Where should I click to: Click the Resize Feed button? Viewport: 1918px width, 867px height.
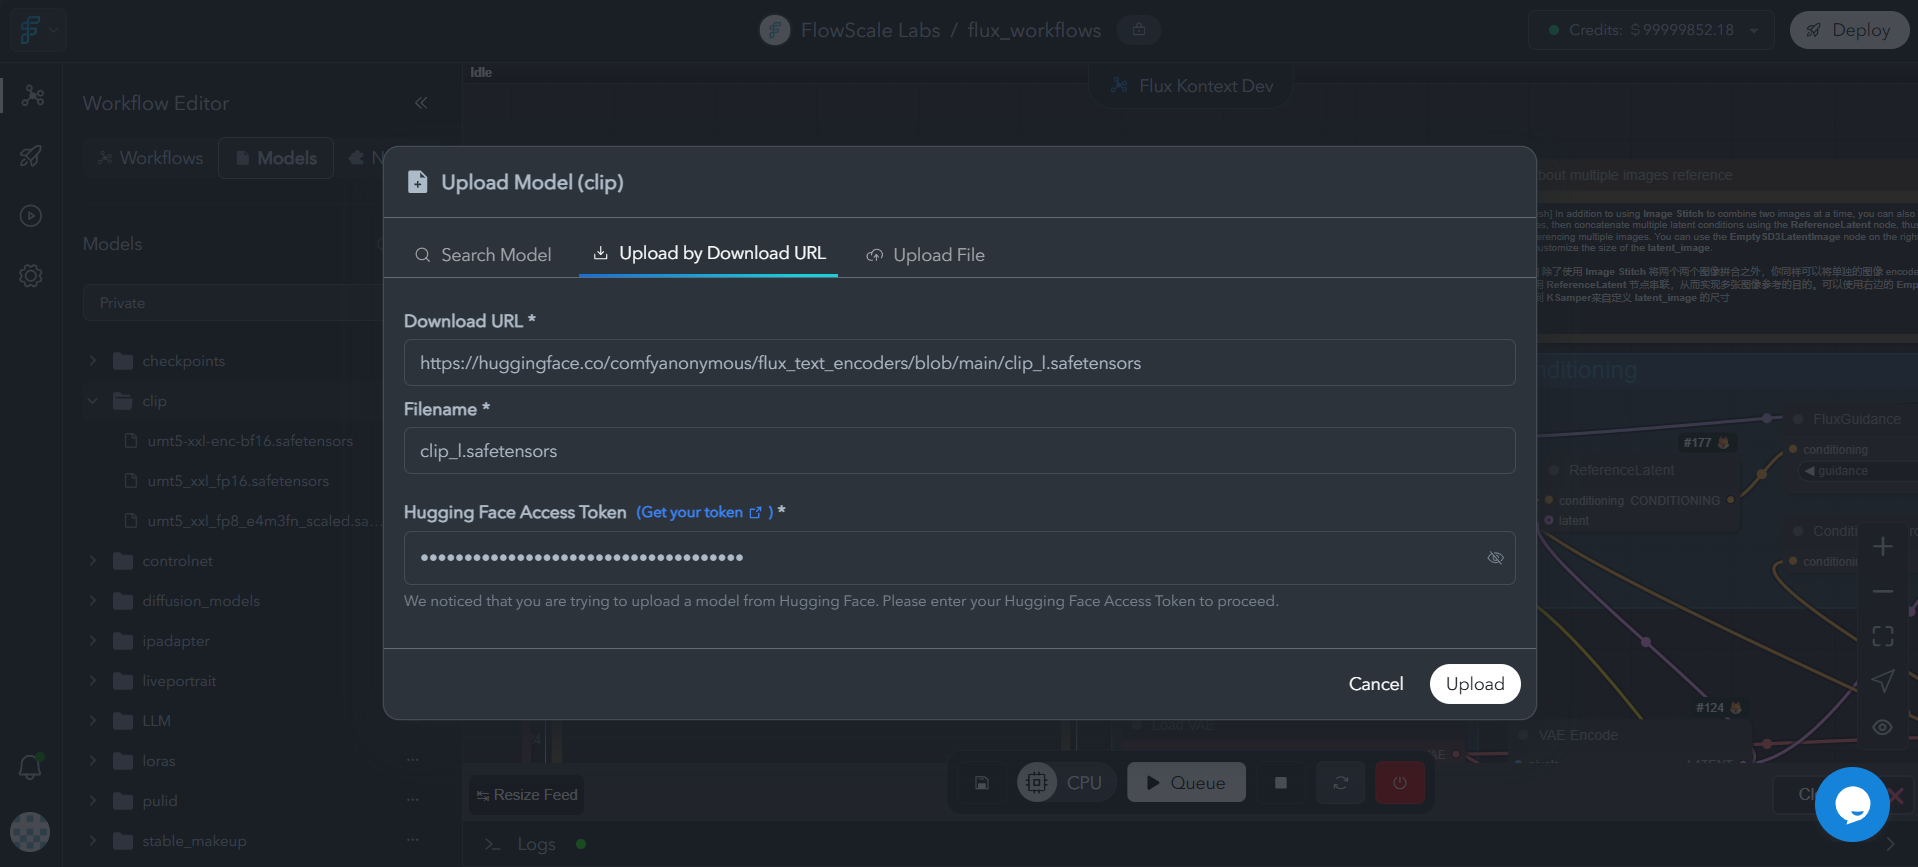pos(527,795)
